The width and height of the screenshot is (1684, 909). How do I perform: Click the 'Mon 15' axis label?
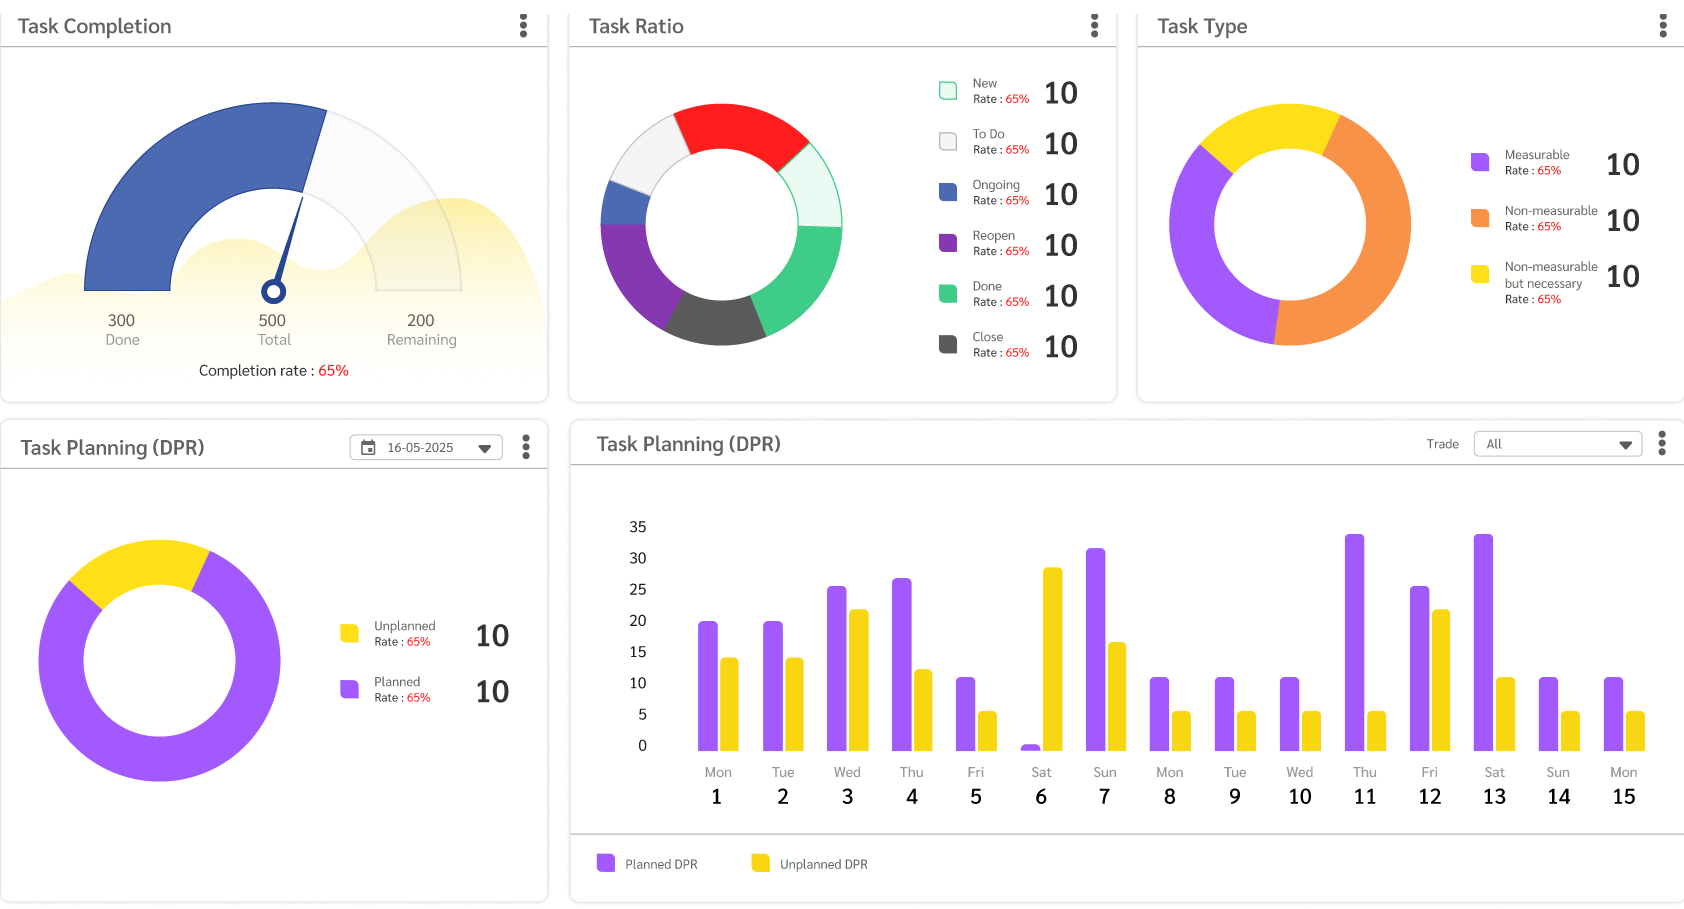click(x=1624, y=785)
